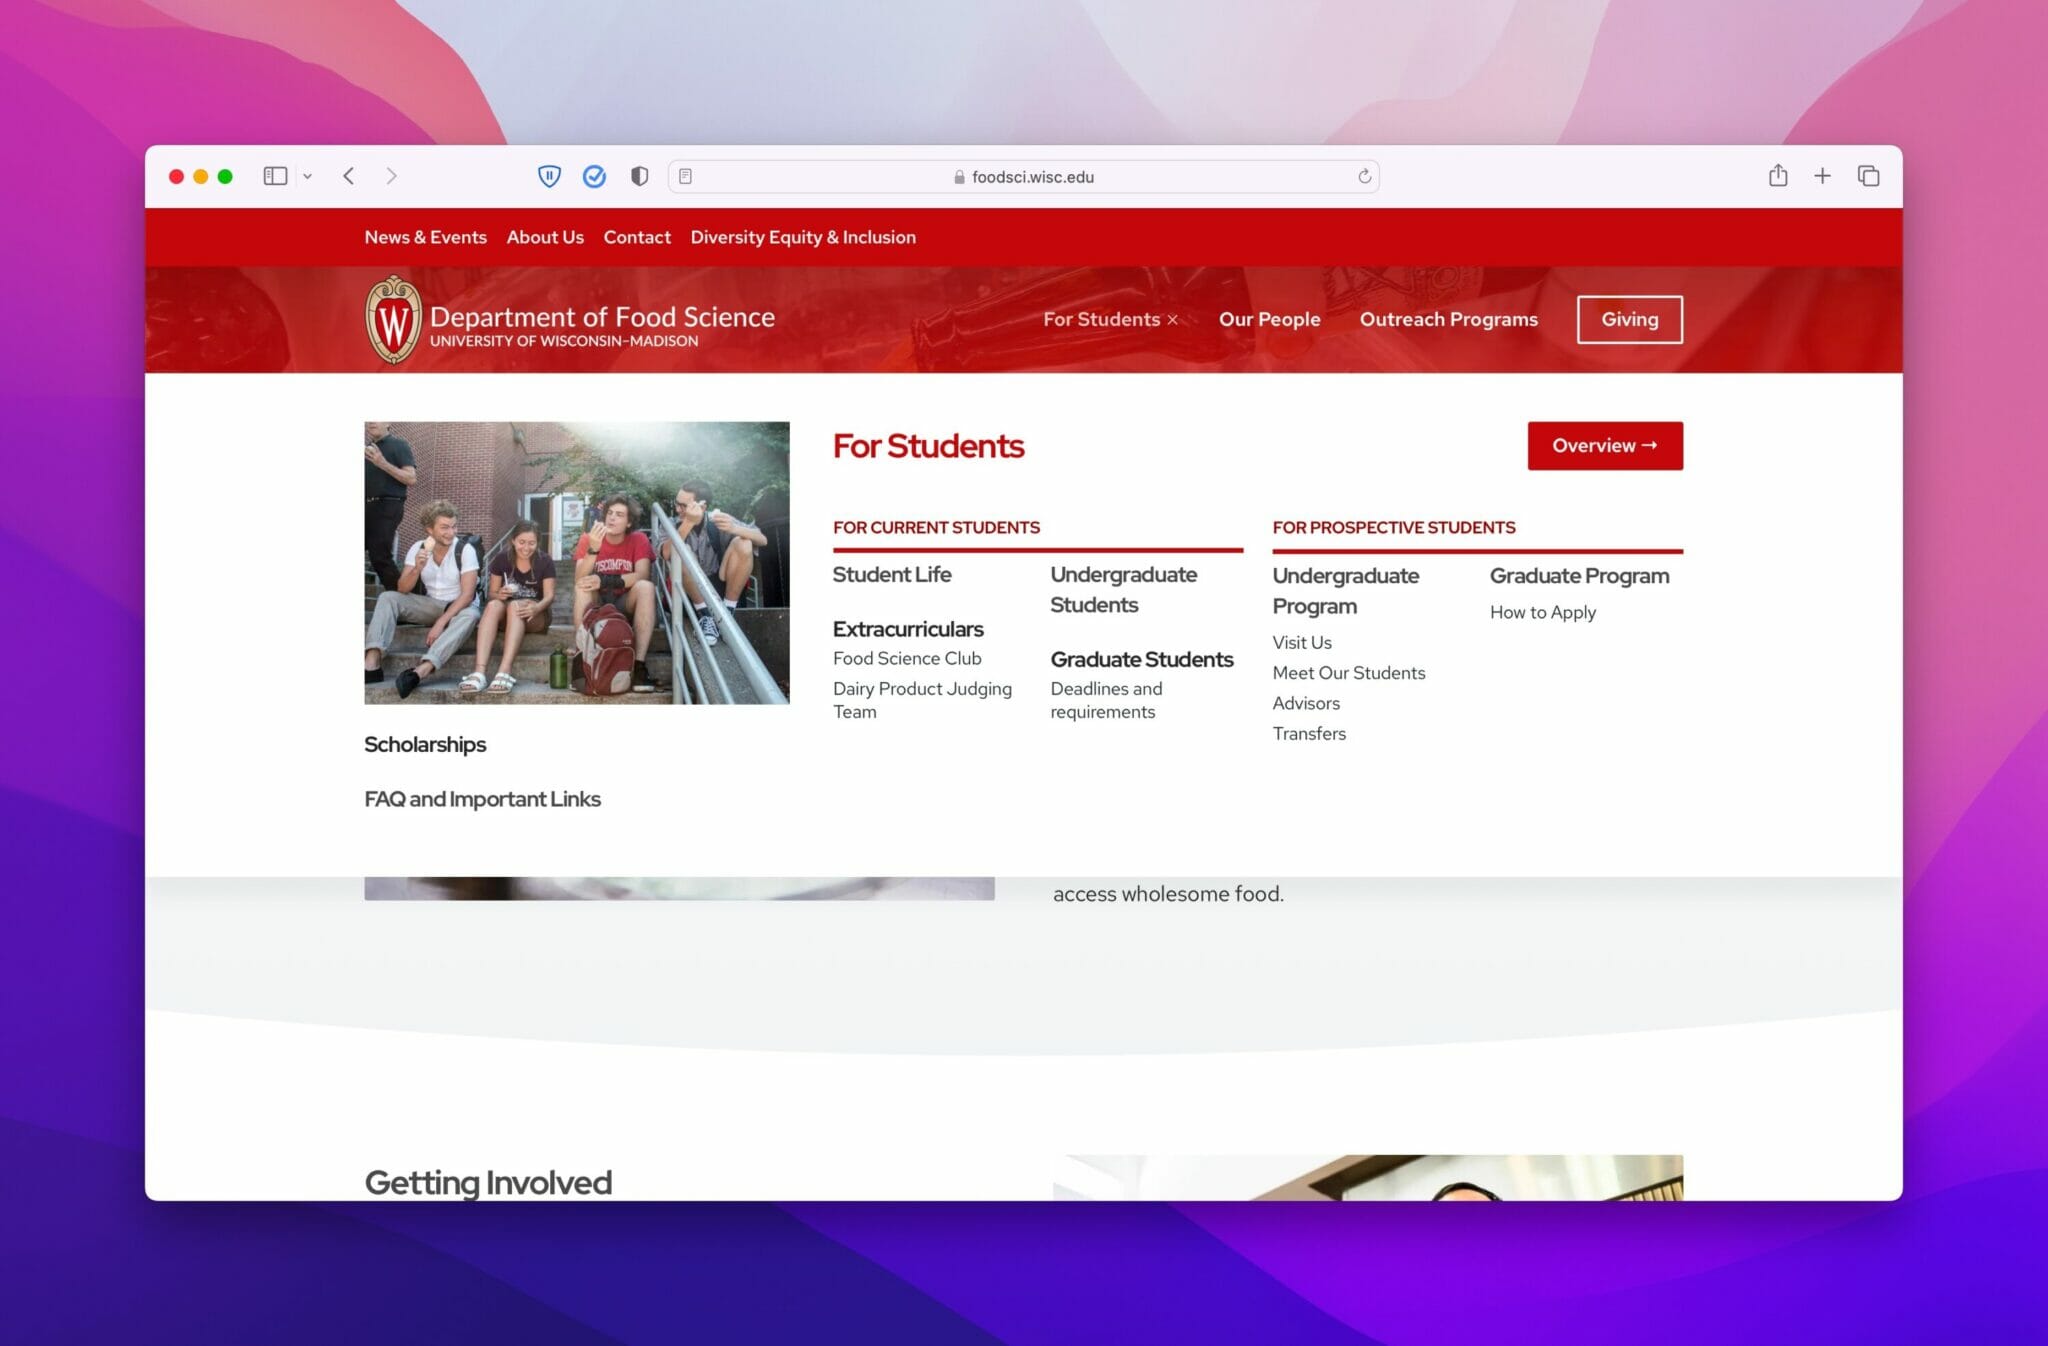This screenshot has height=1346, width=2048.
Task: Open the Student Life link
Action: (x=892, y=574)
